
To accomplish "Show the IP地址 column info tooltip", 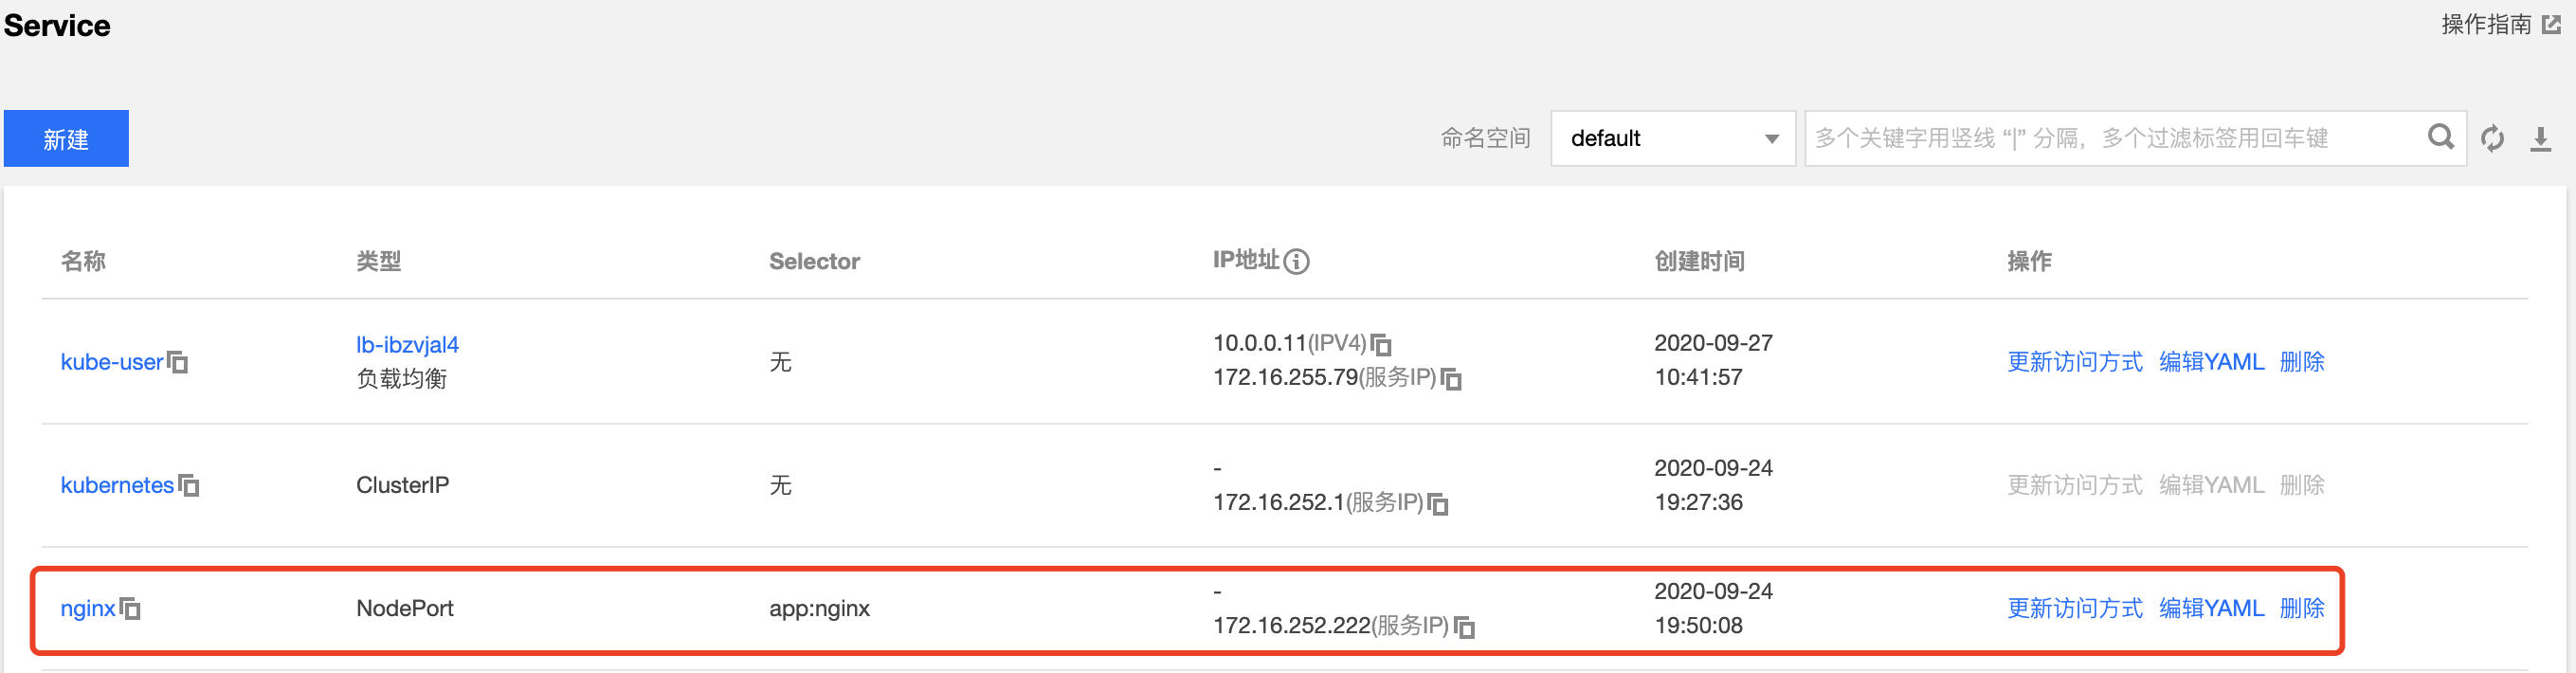I will [1296, 262].
